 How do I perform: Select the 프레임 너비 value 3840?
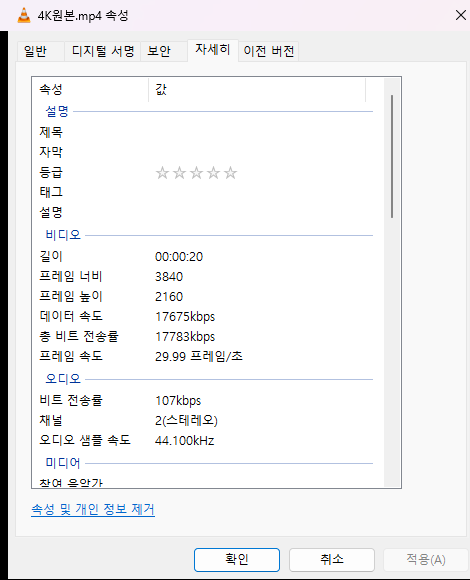[169, 277]
